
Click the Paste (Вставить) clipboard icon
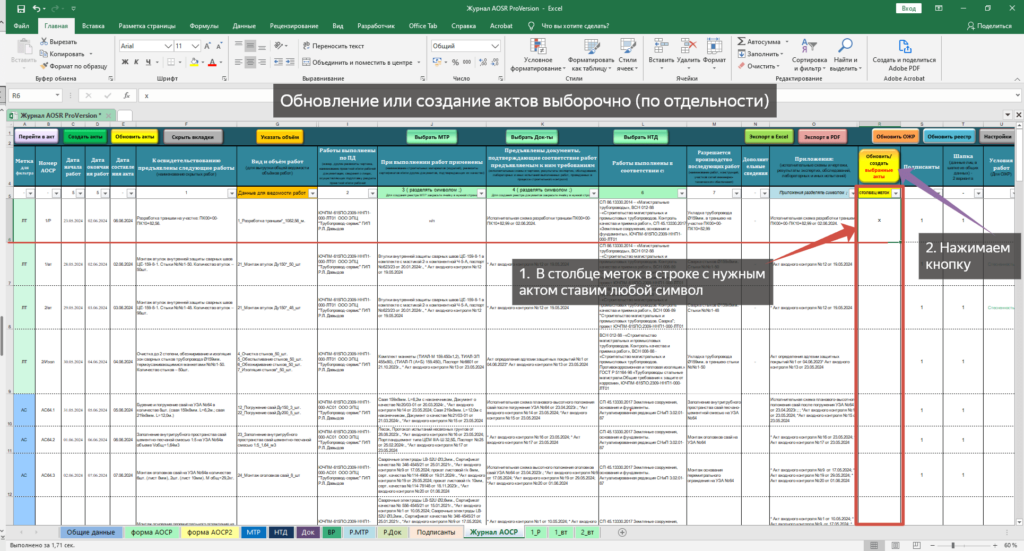24,47
